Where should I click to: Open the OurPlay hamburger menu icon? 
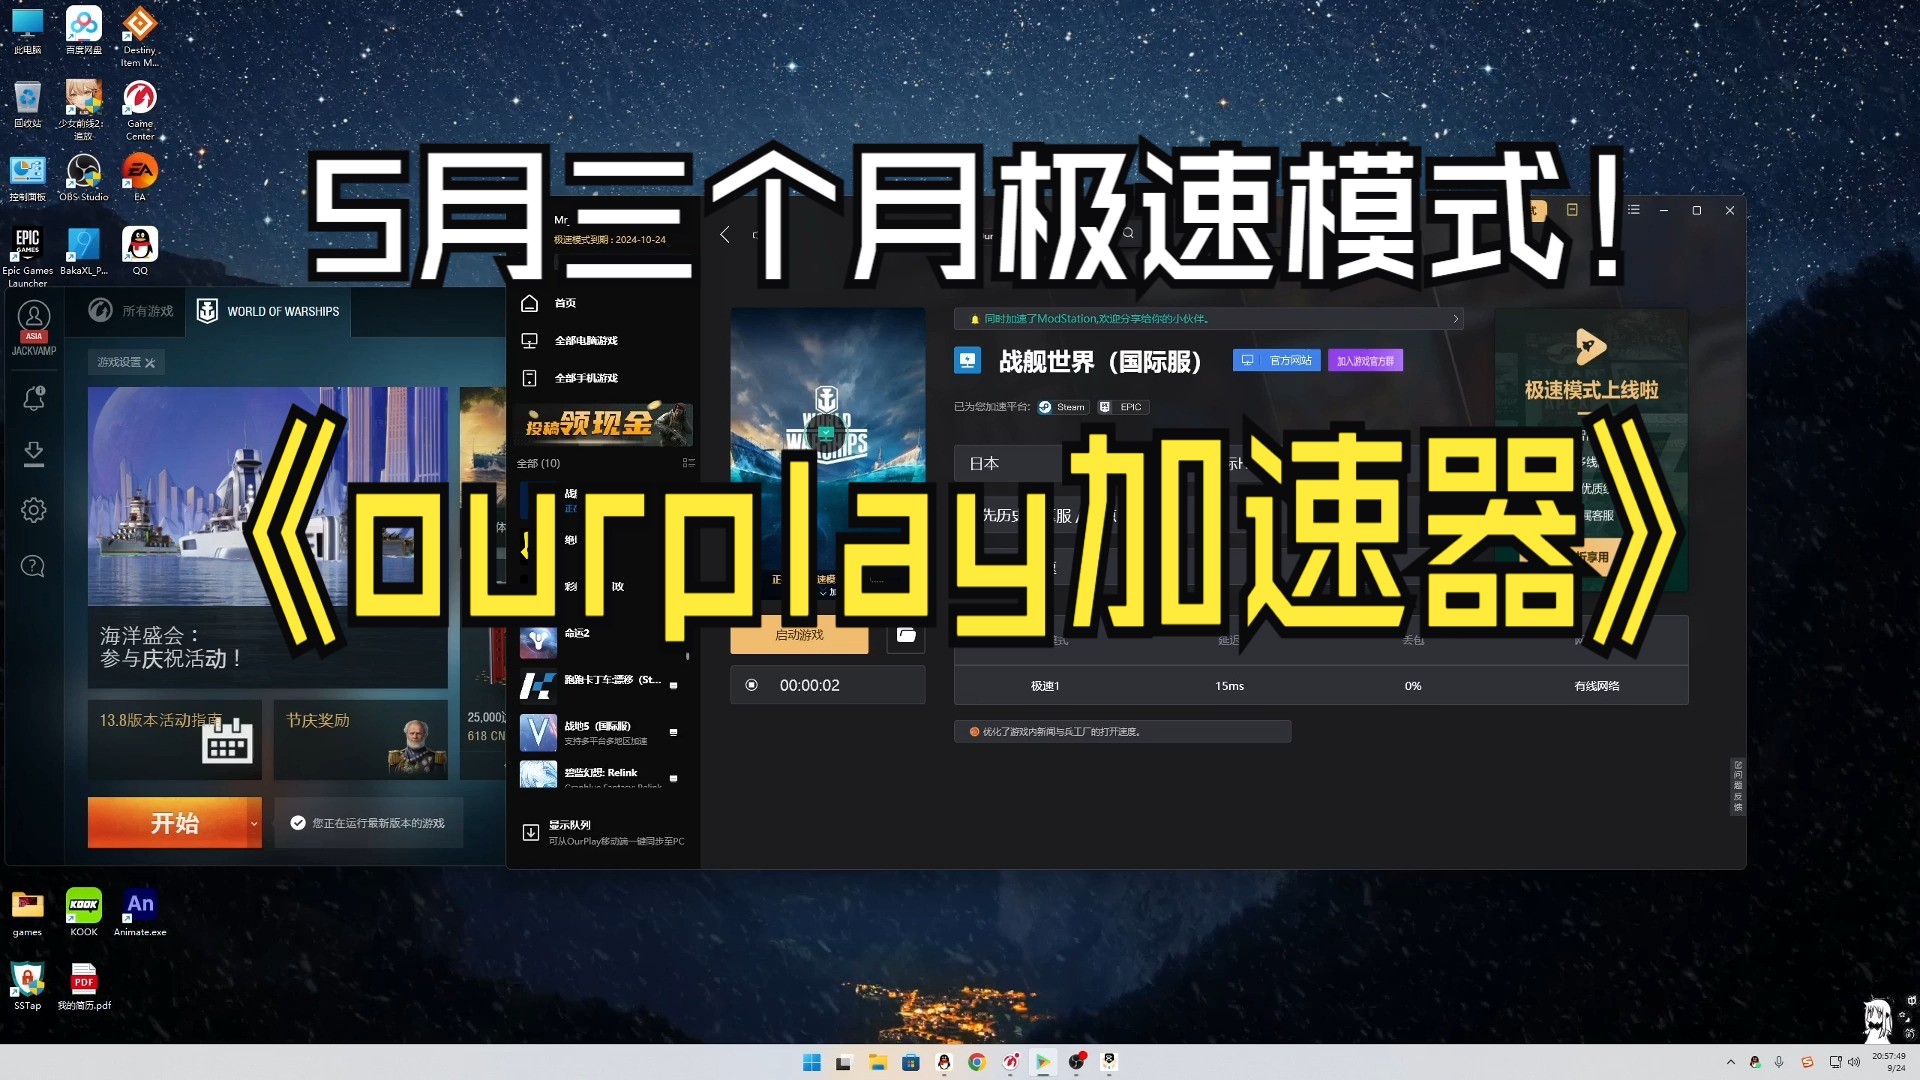1634,210
